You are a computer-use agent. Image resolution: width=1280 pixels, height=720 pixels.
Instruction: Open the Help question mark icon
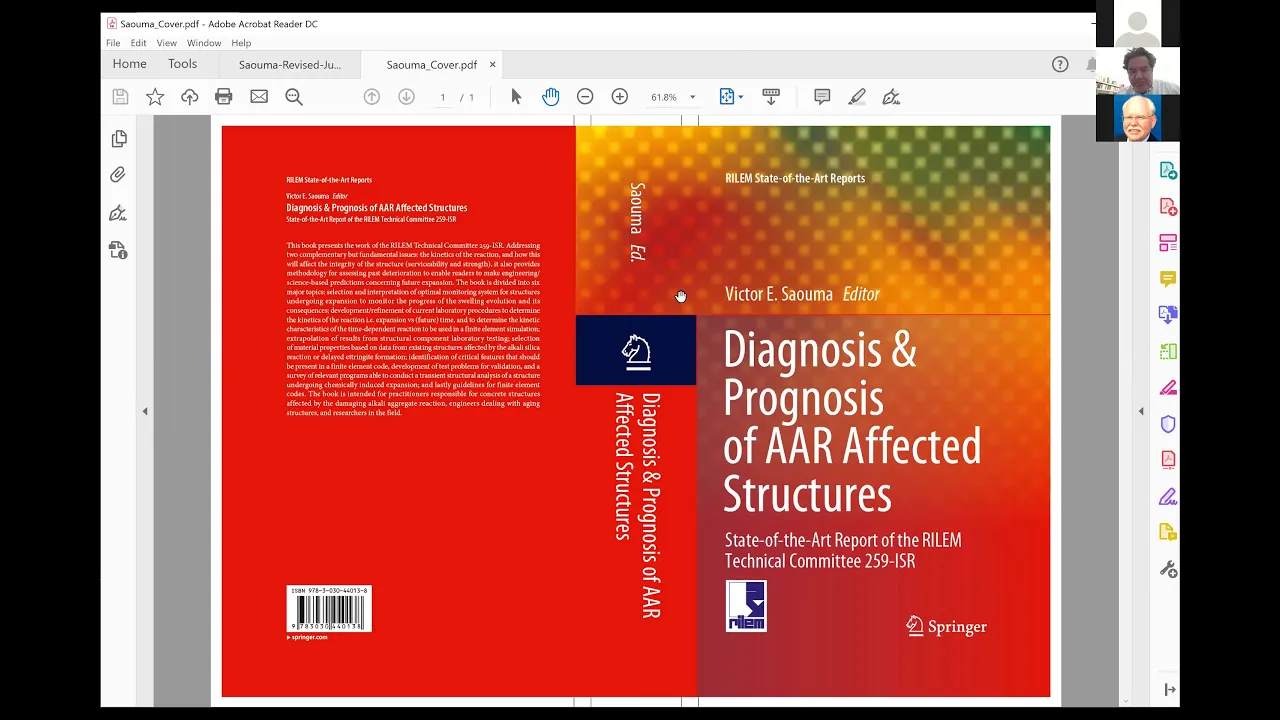pos(1060,64)
